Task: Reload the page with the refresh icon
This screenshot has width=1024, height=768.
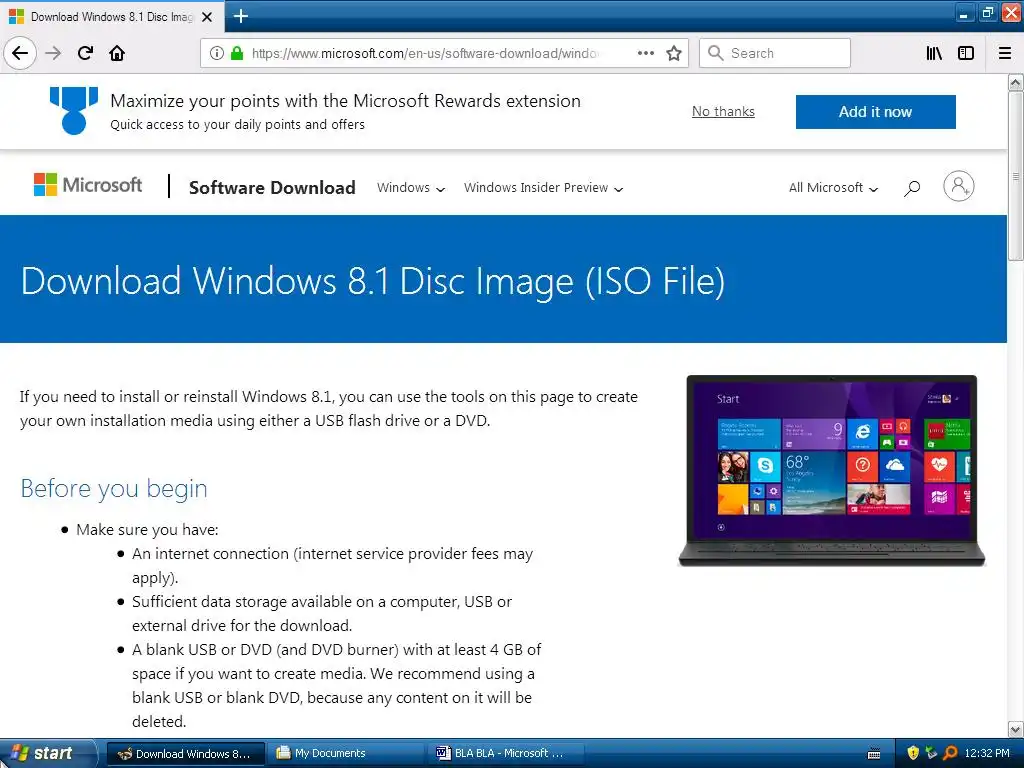Action: click(85, 53)
